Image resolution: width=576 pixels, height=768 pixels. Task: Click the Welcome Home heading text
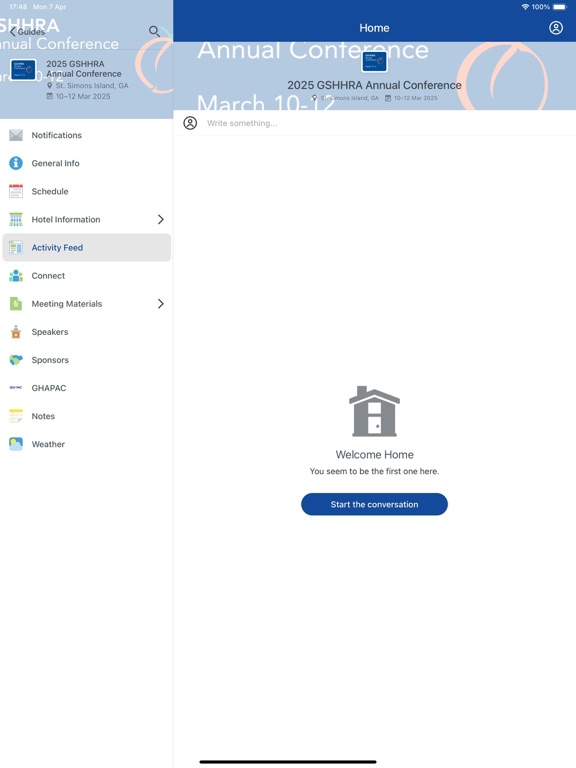pyautogui.click(x=374, y=455)
